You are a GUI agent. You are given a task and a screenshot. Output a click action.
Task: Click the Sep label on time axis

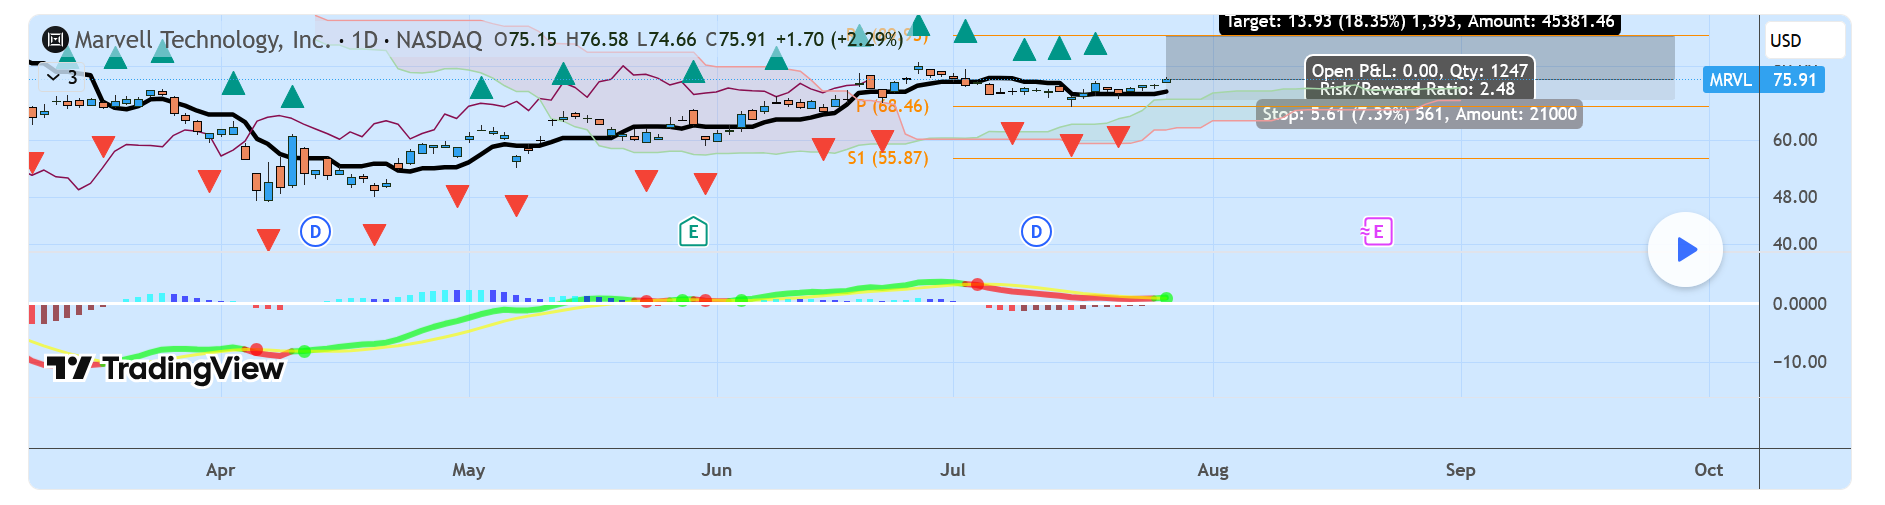(1460, 470)
